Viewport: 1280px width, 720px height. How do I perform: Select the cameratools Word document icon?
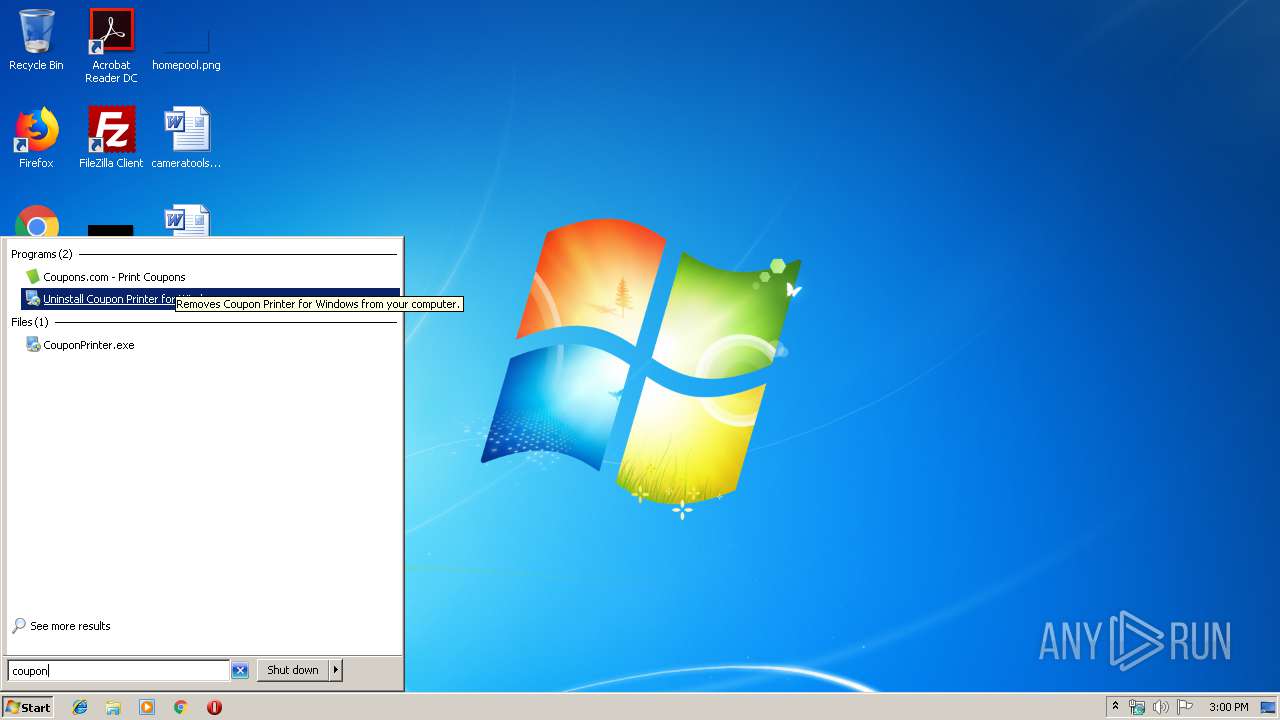186,138
